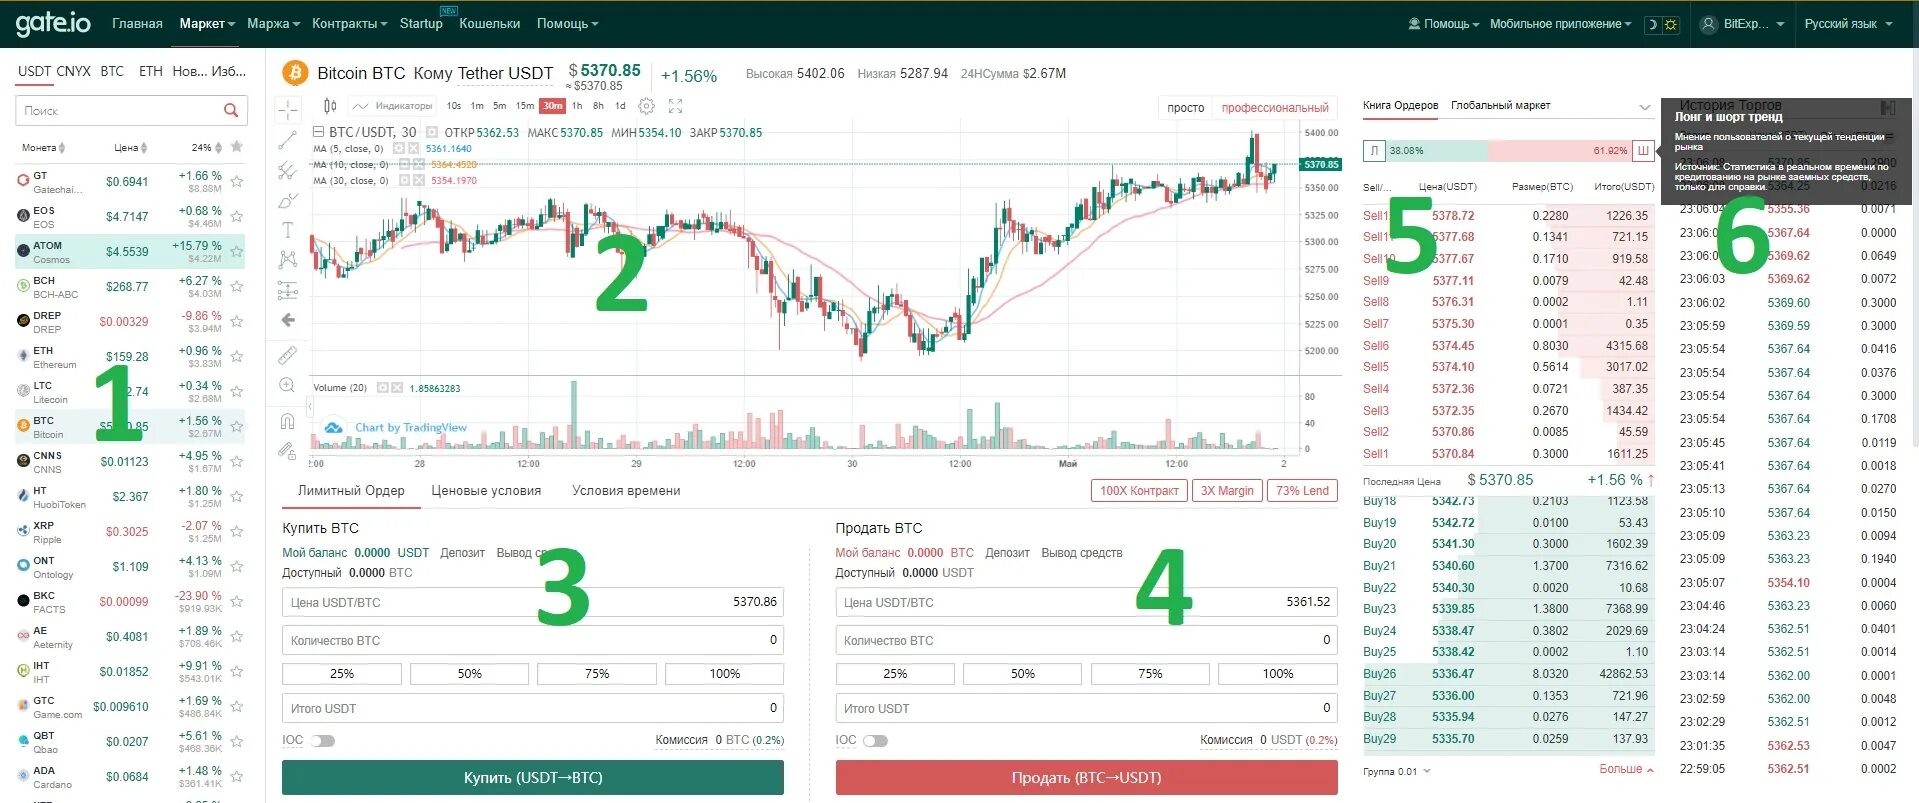This screenshot has height=803, width=1919.
Task: Open the chart settings gear
Action: click(x=647, y=106)
